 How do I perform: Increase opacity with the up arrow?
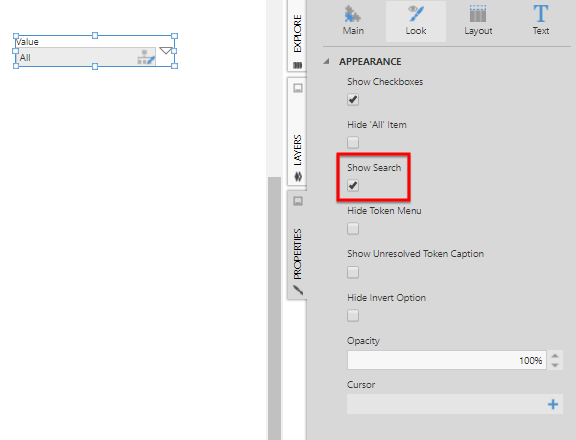[555, 356]
